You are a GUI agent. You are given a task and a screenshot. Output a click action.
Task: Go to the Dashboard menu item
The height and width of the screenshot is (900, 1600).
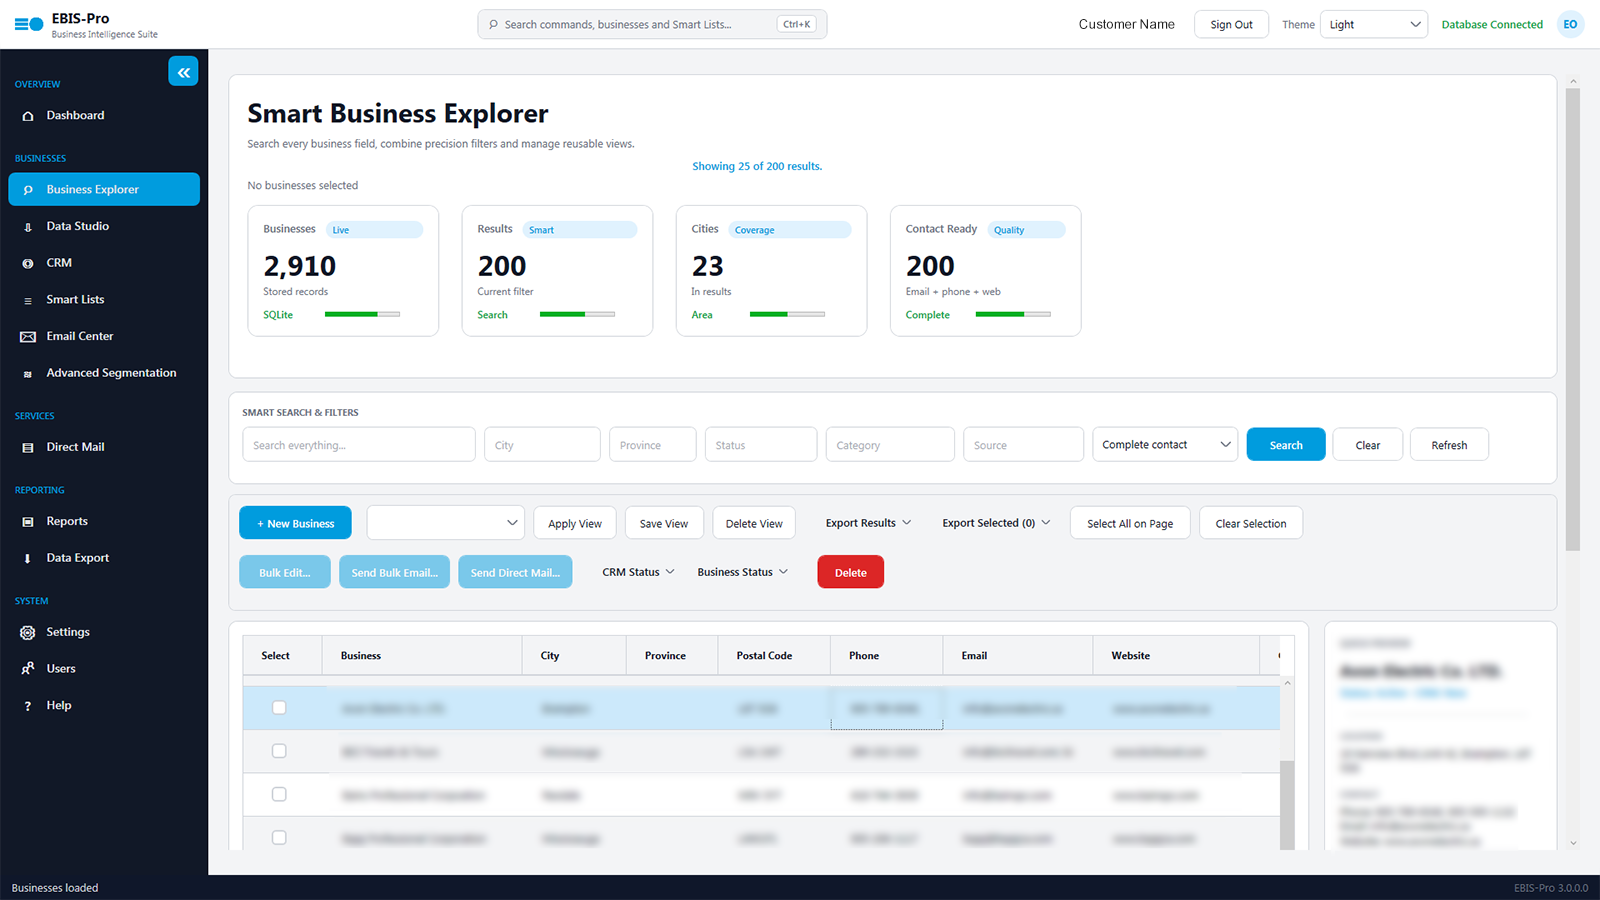(x=104, y=116)
